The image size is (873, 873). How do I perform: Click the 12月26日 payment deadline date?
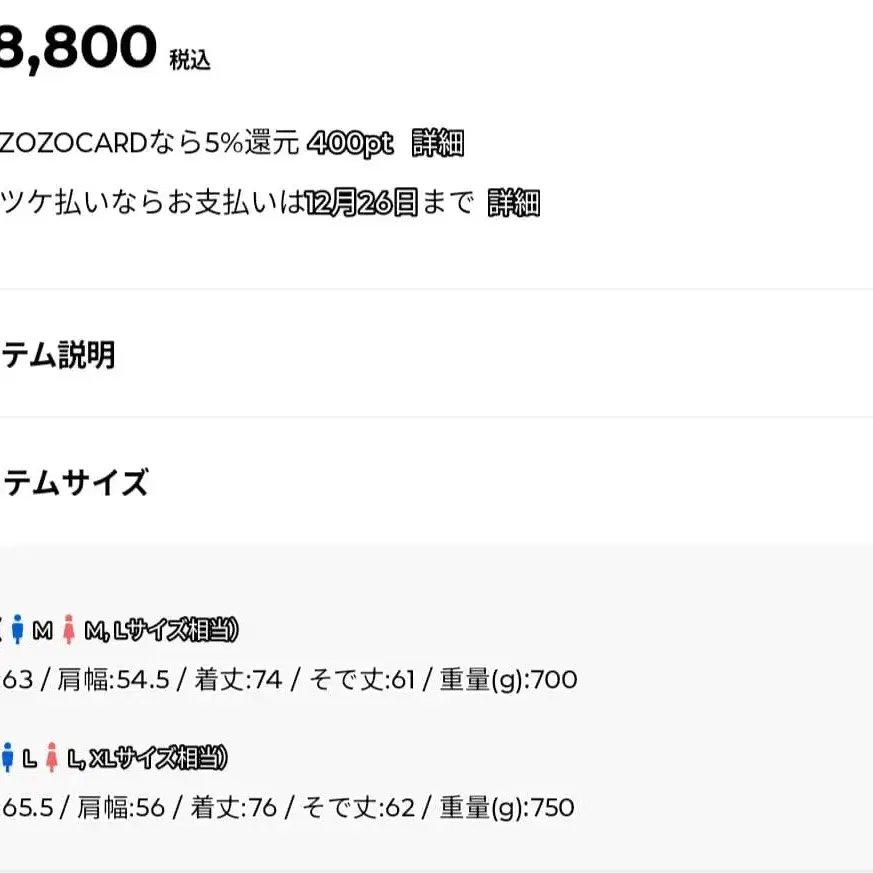tap(361, 204)
